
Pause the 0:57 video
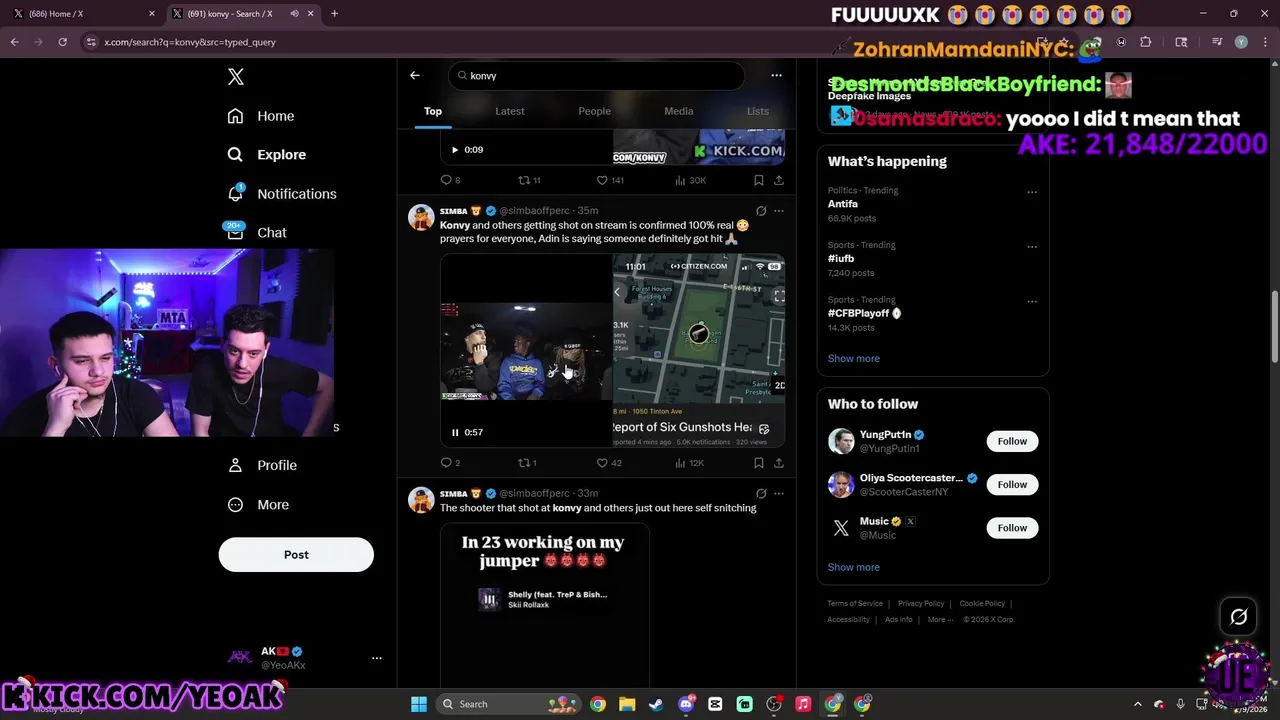click(455, 432)
